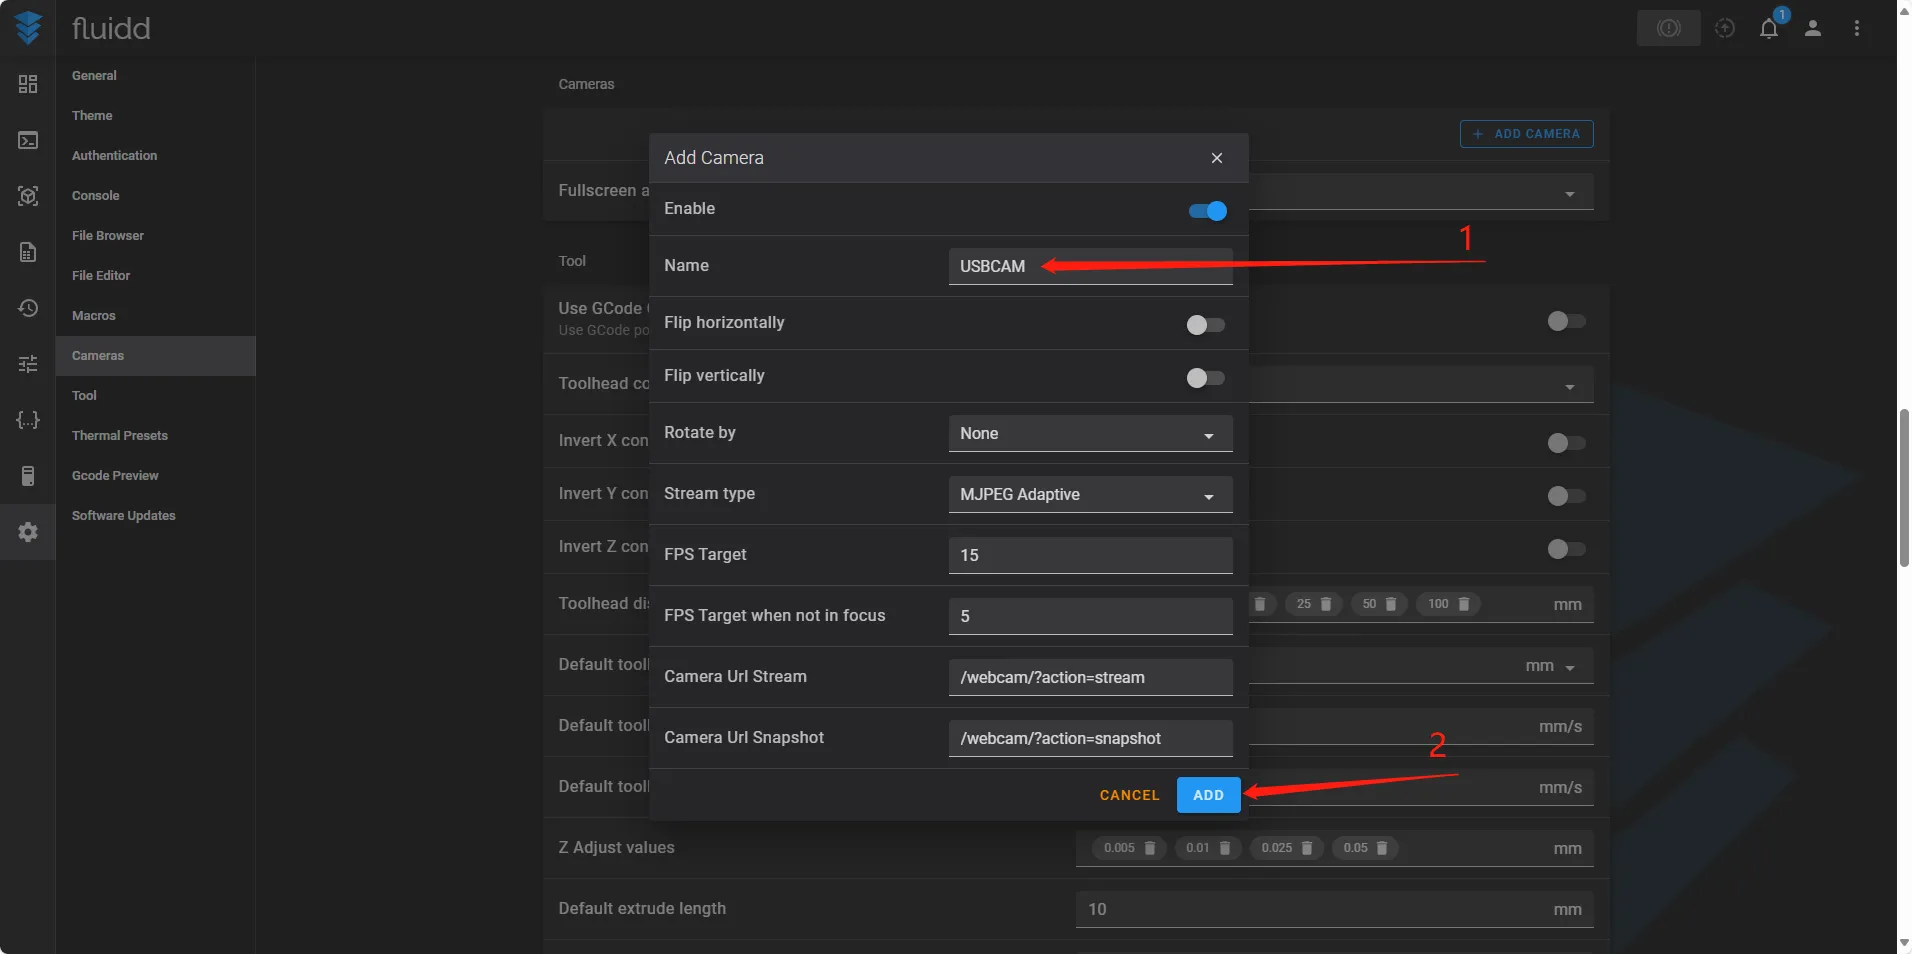Image resolution: width=1912 pixels, height=954 pixels.
Task: Expand the Rotate by dropdown
Action: 1089,434
